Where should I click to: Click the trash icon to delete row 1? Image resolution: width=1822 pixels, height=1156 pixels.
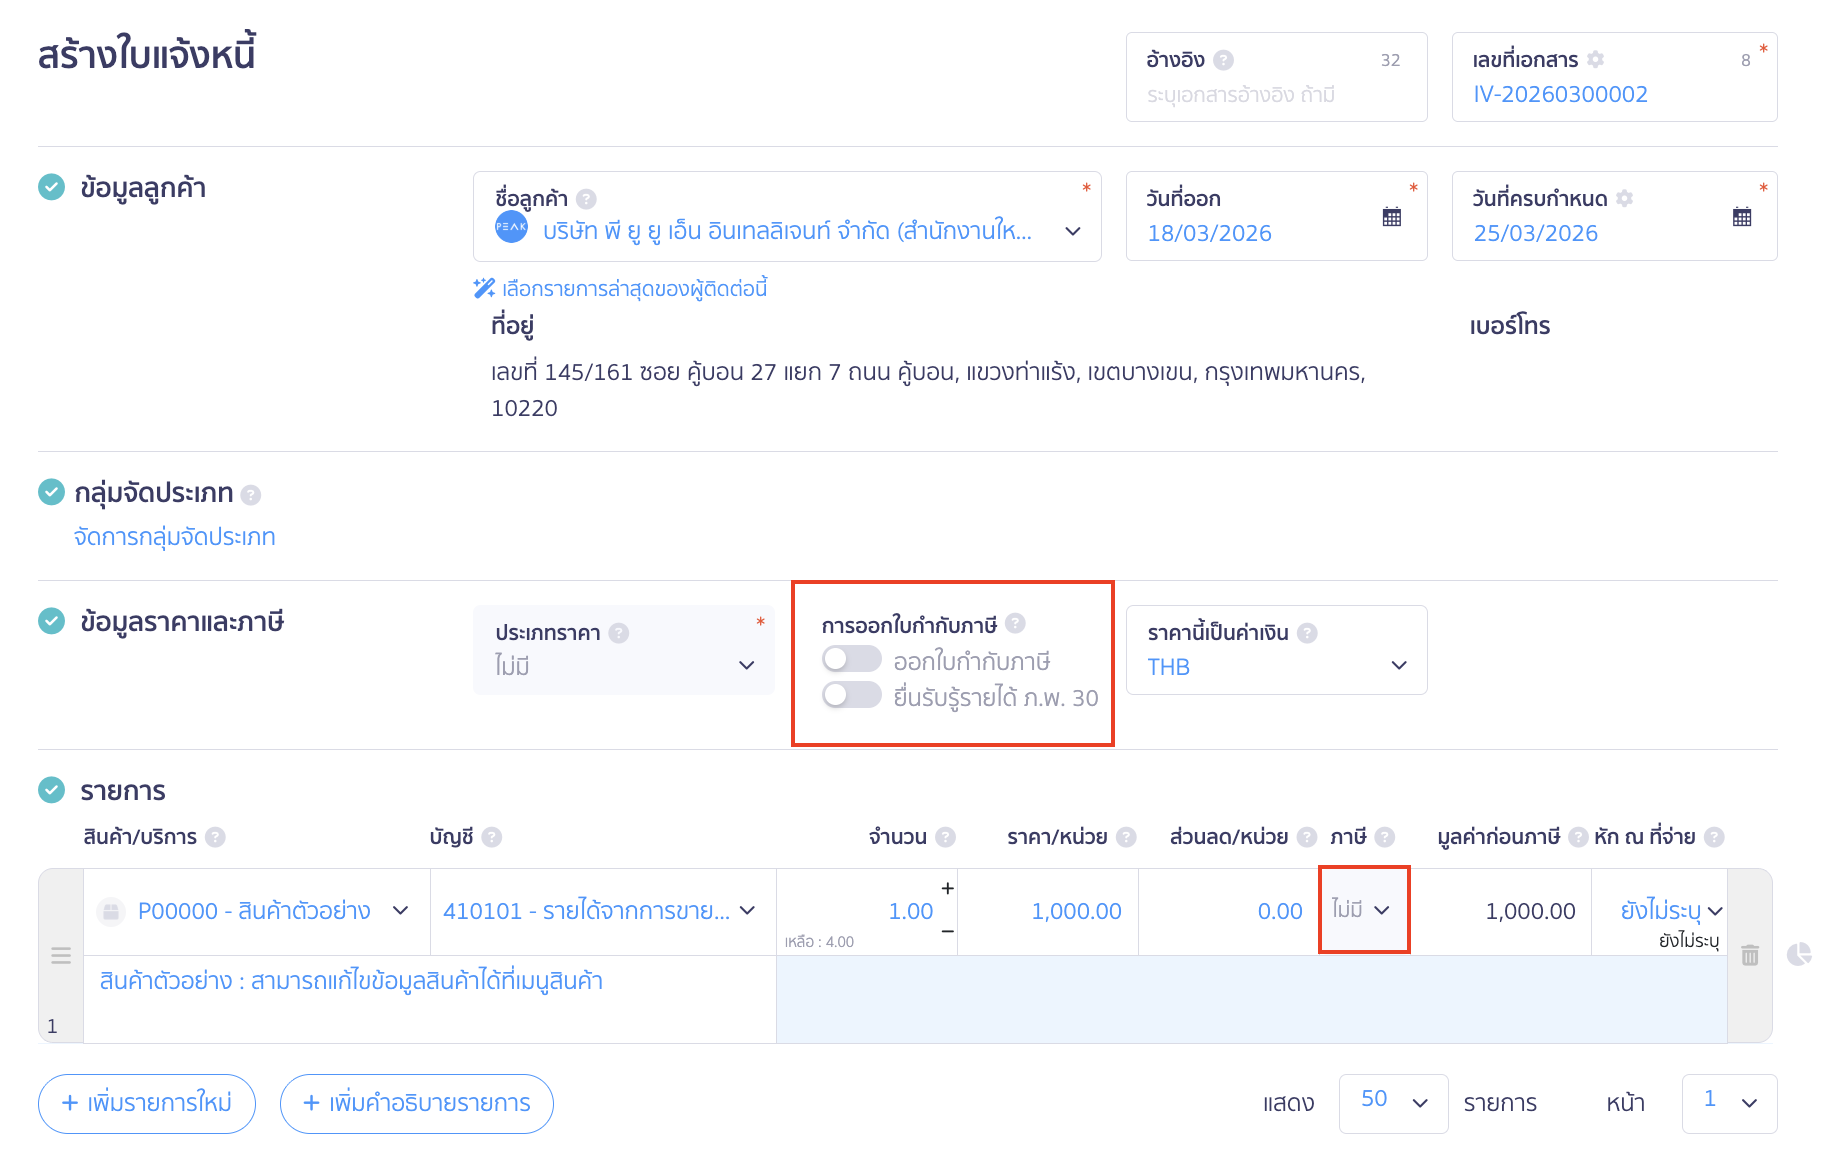tap(1749, 955)
